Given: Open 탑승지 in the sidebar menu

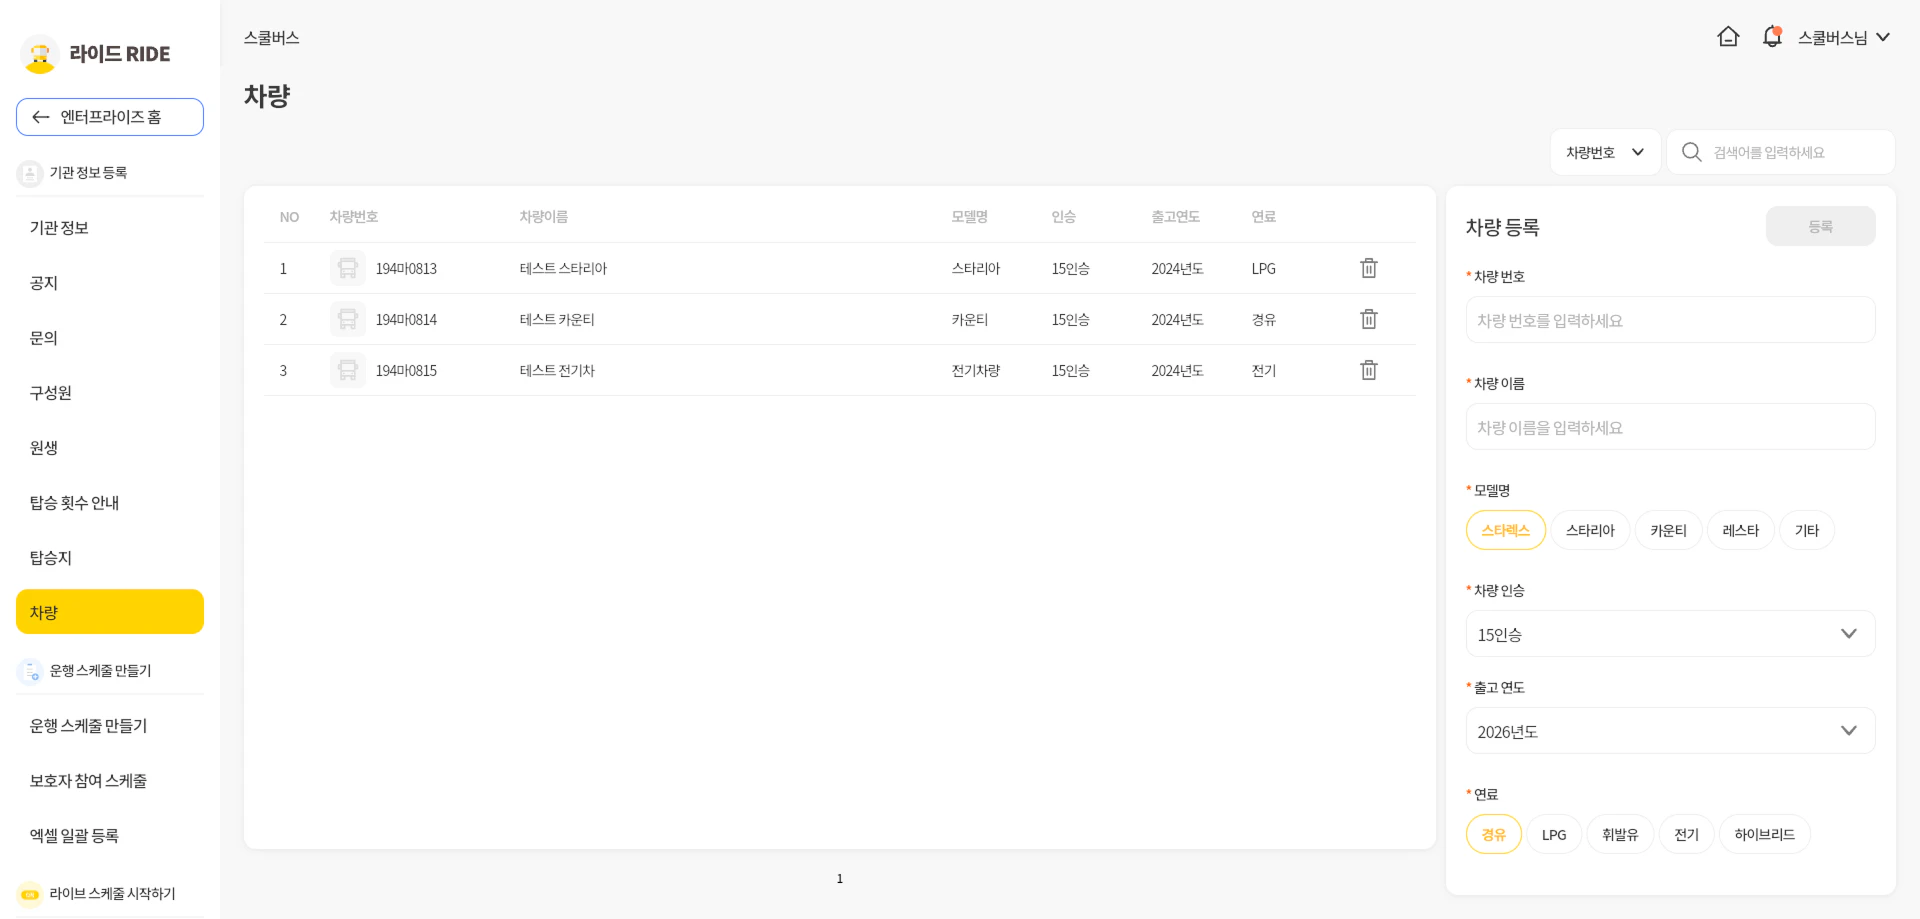Looking at the screenshot, I should tap(51, 558).
